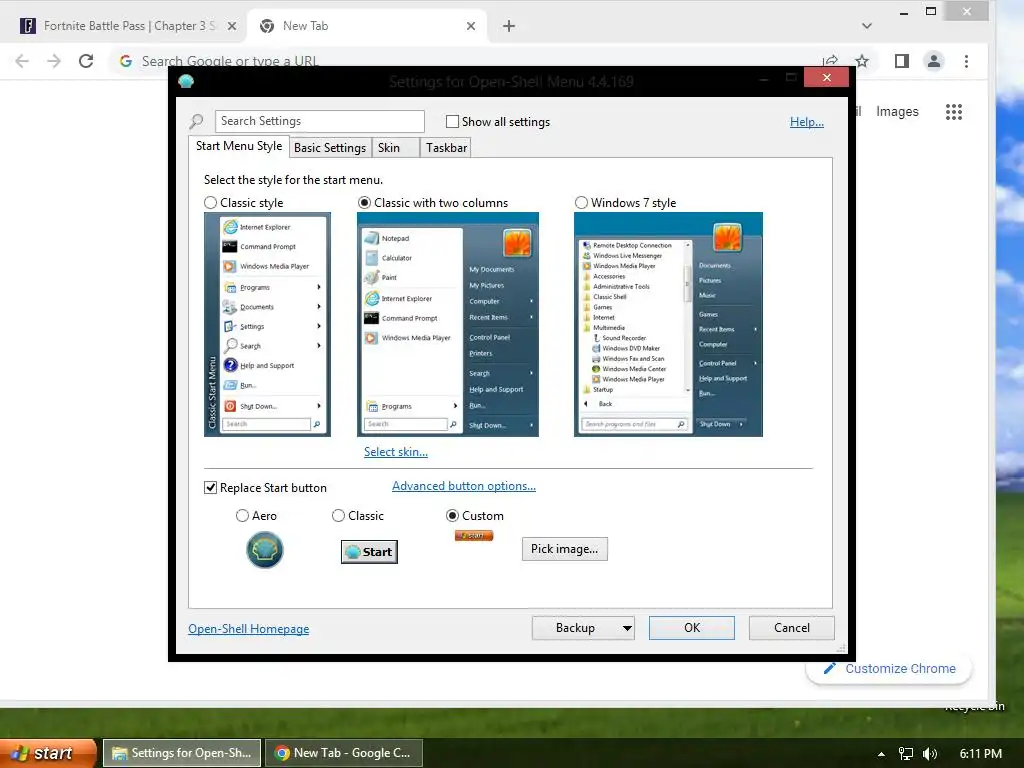Image resolution: width=1024 pixels, height=768 pixels.
Task: Toggle the Show all settings checkbox
Action: (x=452, y=121)
